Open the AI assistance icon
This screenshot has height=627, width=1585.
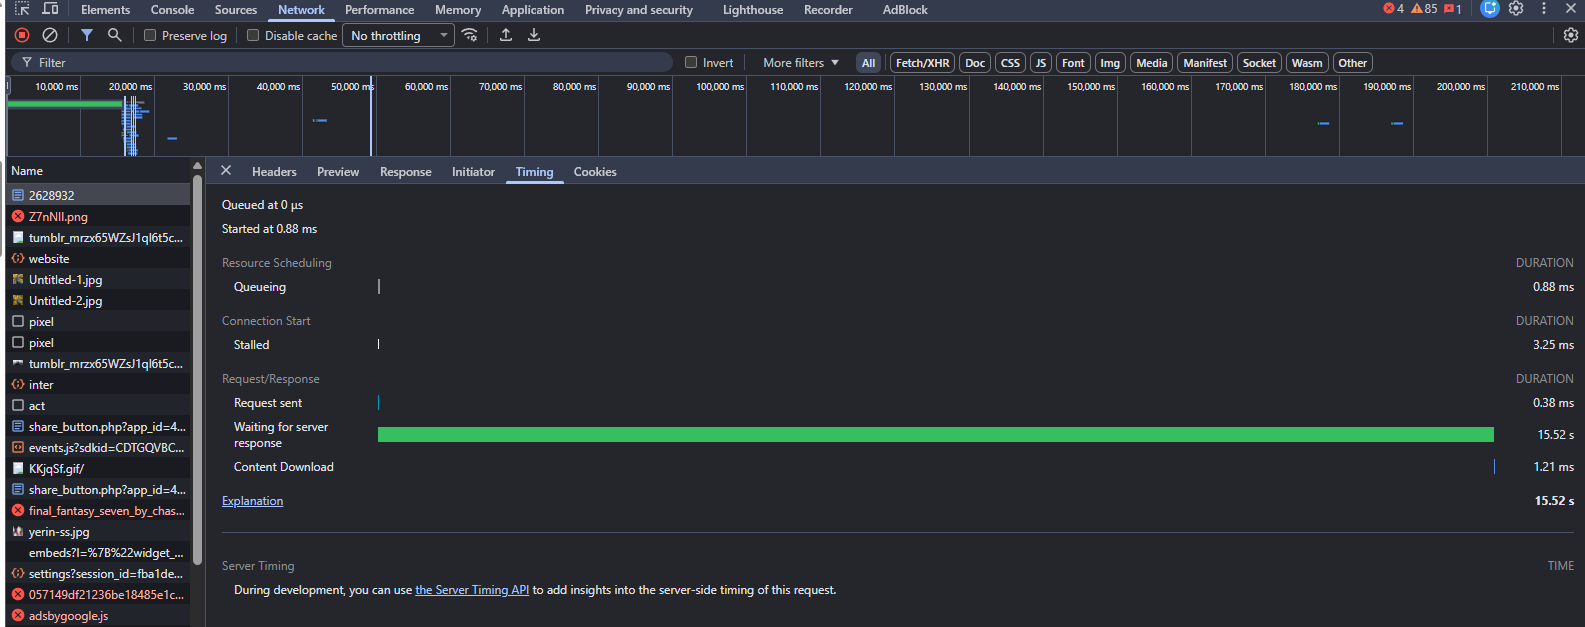[1489, 9]
